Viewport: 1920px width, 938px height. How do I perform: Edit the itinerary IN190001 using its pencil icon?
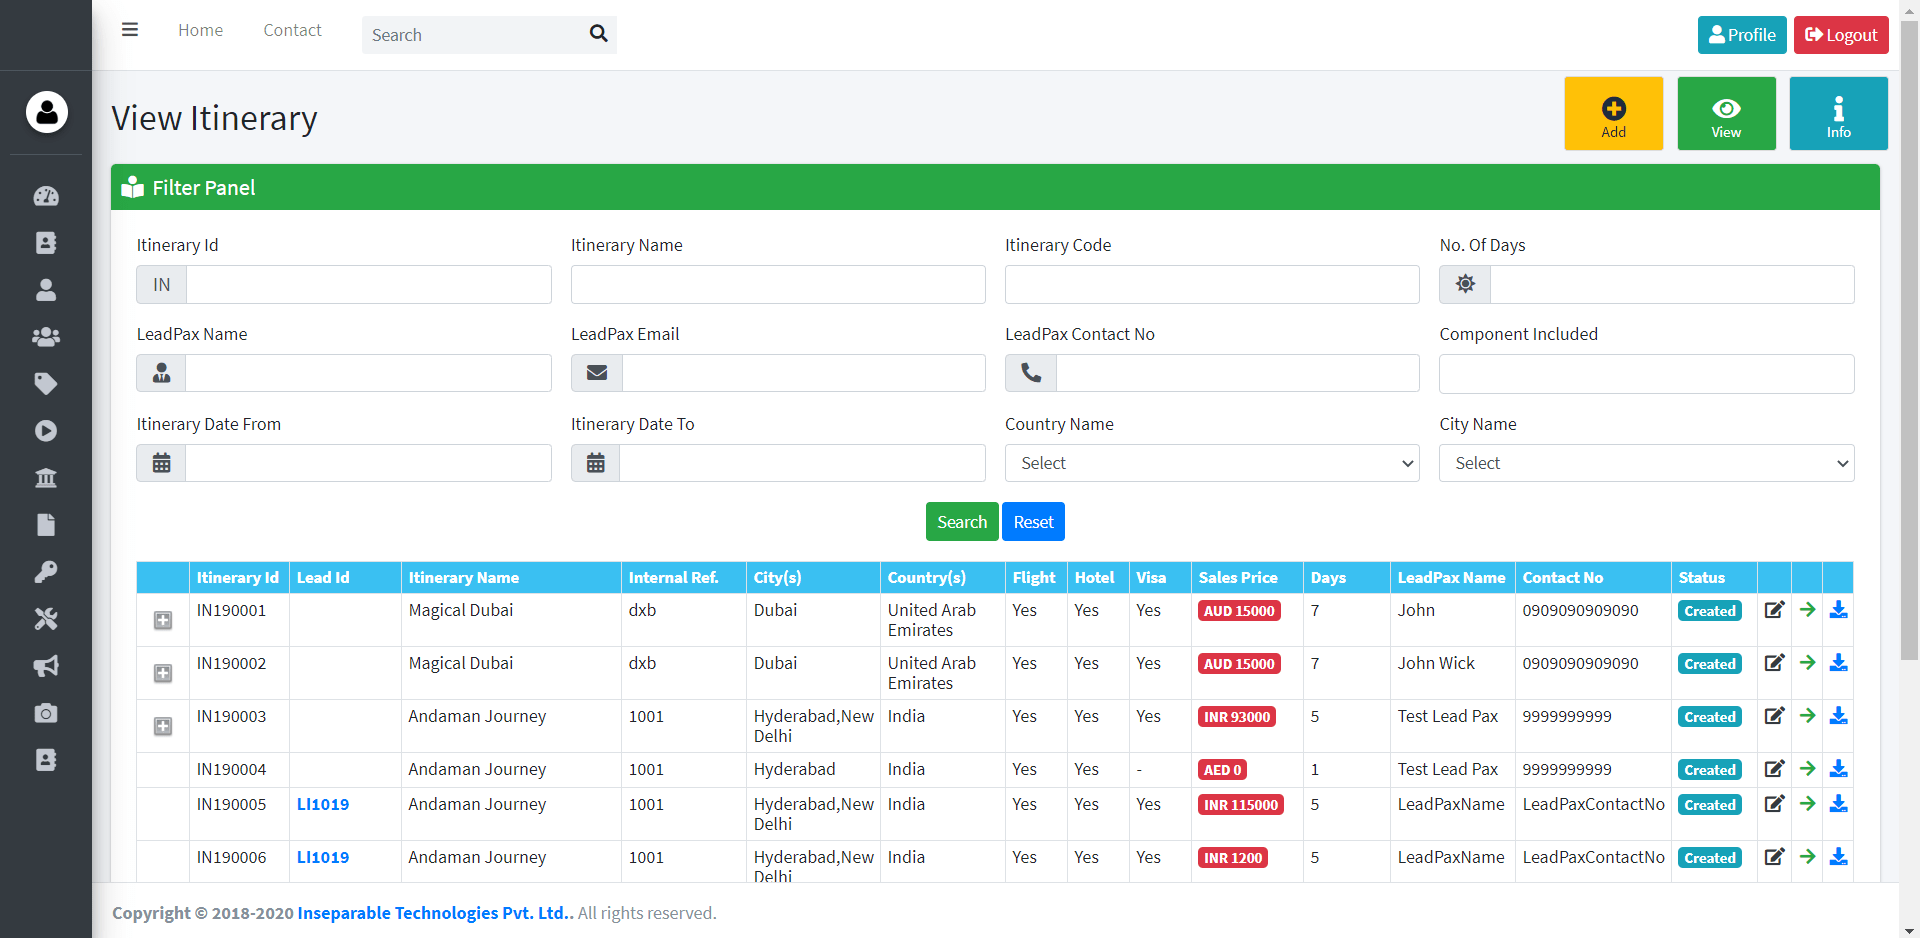click(1774, 610)
